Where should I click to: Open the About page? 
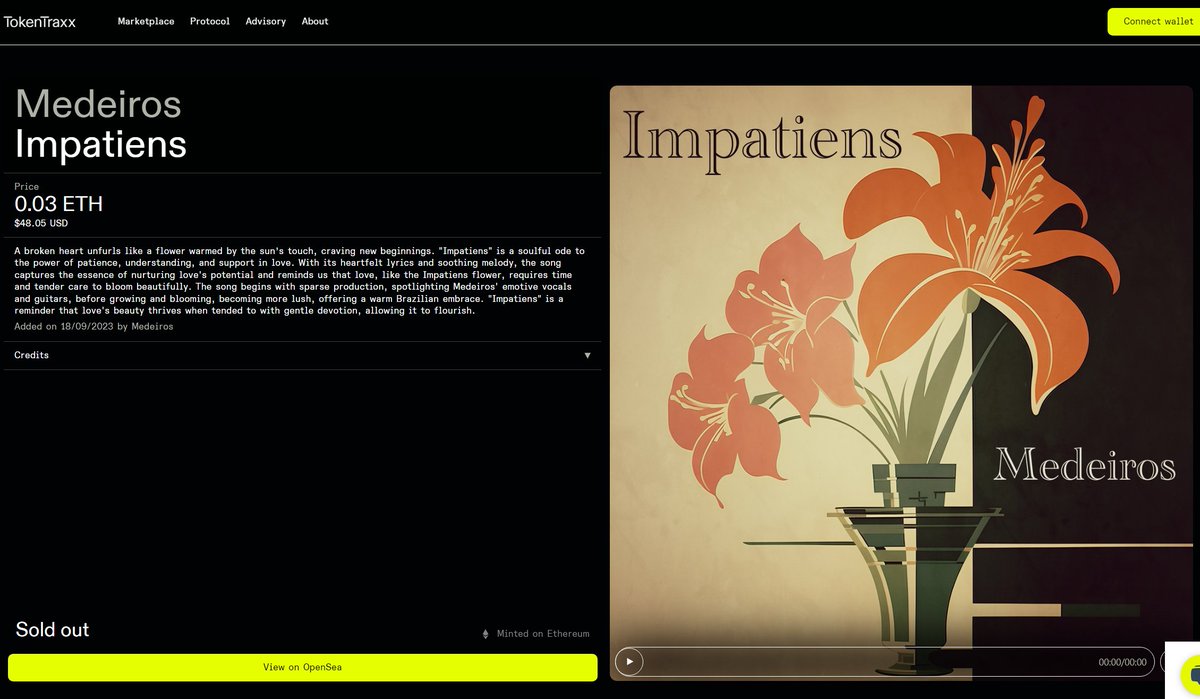coord(315,21)
